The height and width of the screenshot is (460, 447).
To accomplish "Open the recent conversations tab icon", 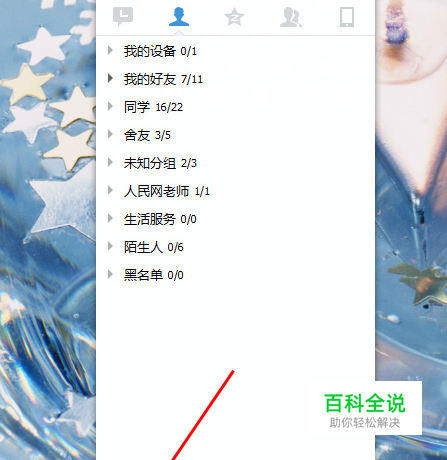I will (123, 16).
